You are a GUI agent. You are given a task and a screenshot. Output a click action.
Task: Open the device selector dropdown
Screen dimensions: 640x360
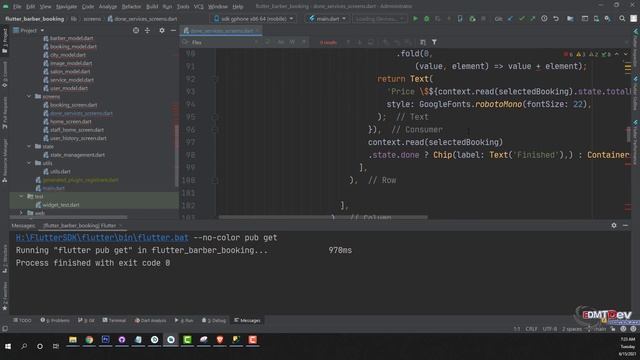(x=253, y=19)
